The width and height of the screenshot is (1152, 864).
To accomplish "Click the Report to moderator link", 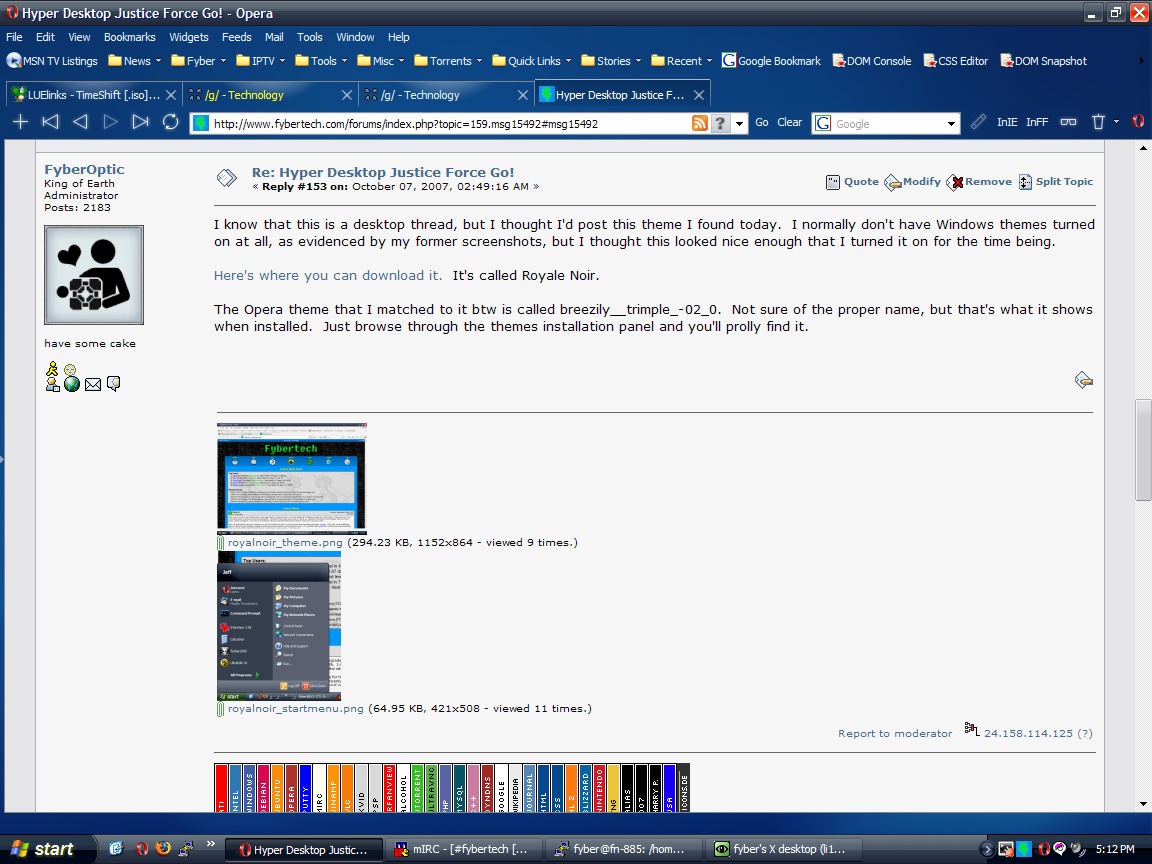I will (895, 733).
